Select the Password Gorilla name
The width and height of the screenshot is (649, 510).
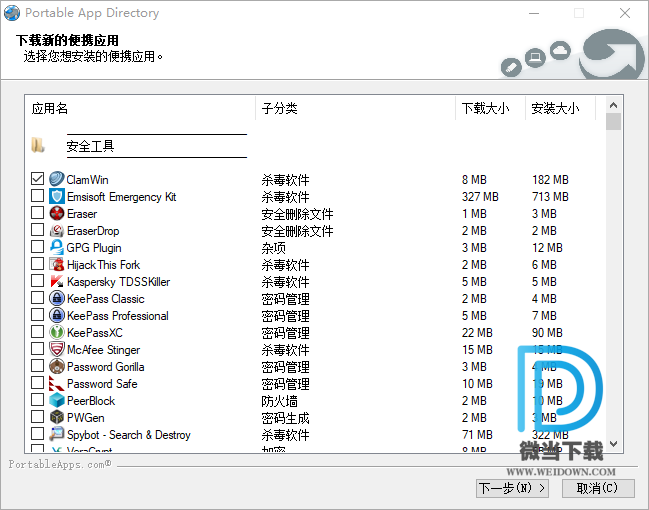point(106,366)
